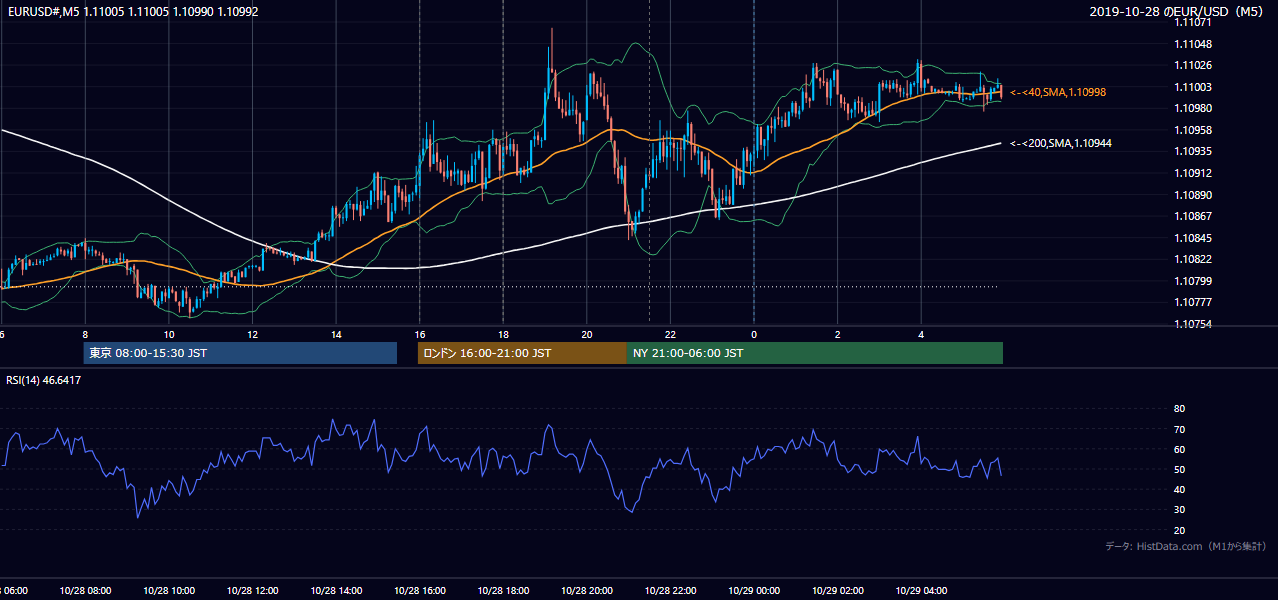Viewport: 1278px width, 600px height.
Task: Click price axis label 1.10958
Action: (1194, 131)
